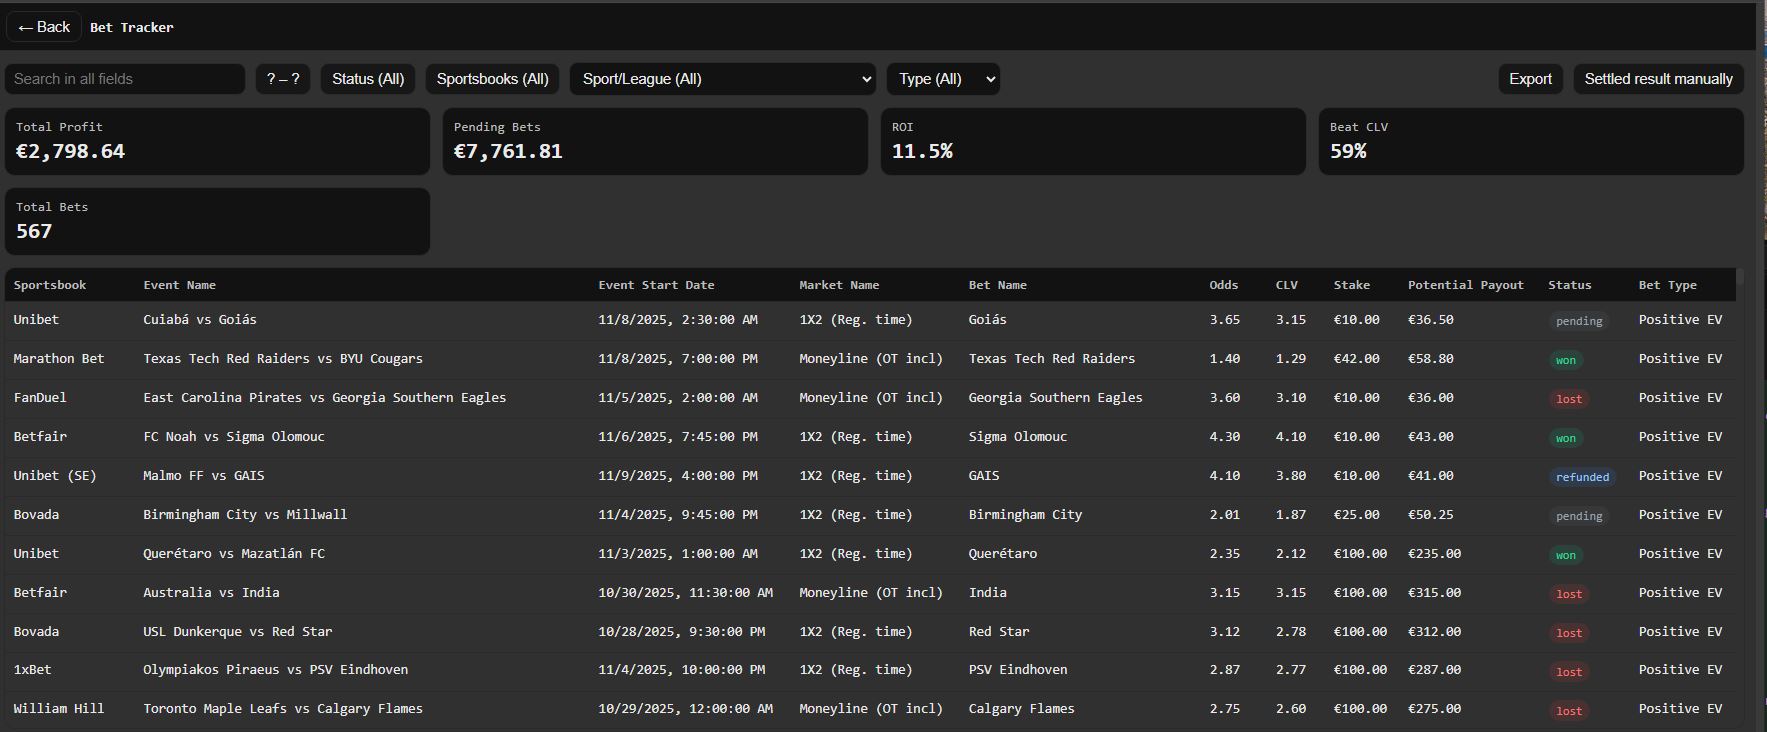Sort by CLV column header
This screenshot has height=732, width=1767.
click(1286, 285)
